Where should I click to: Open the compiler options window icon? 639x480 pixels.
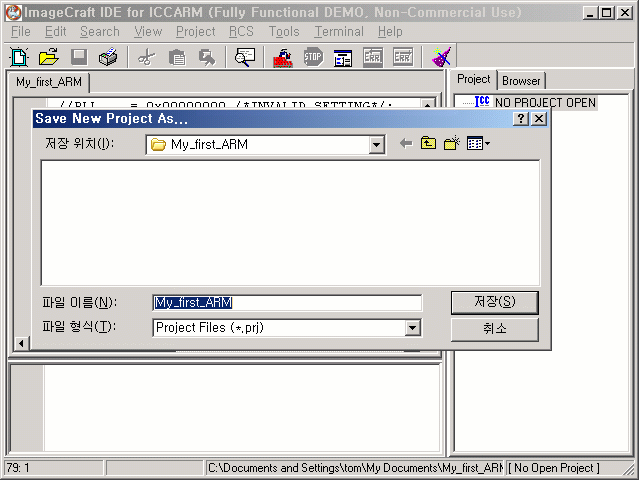[x=343, y=57]
